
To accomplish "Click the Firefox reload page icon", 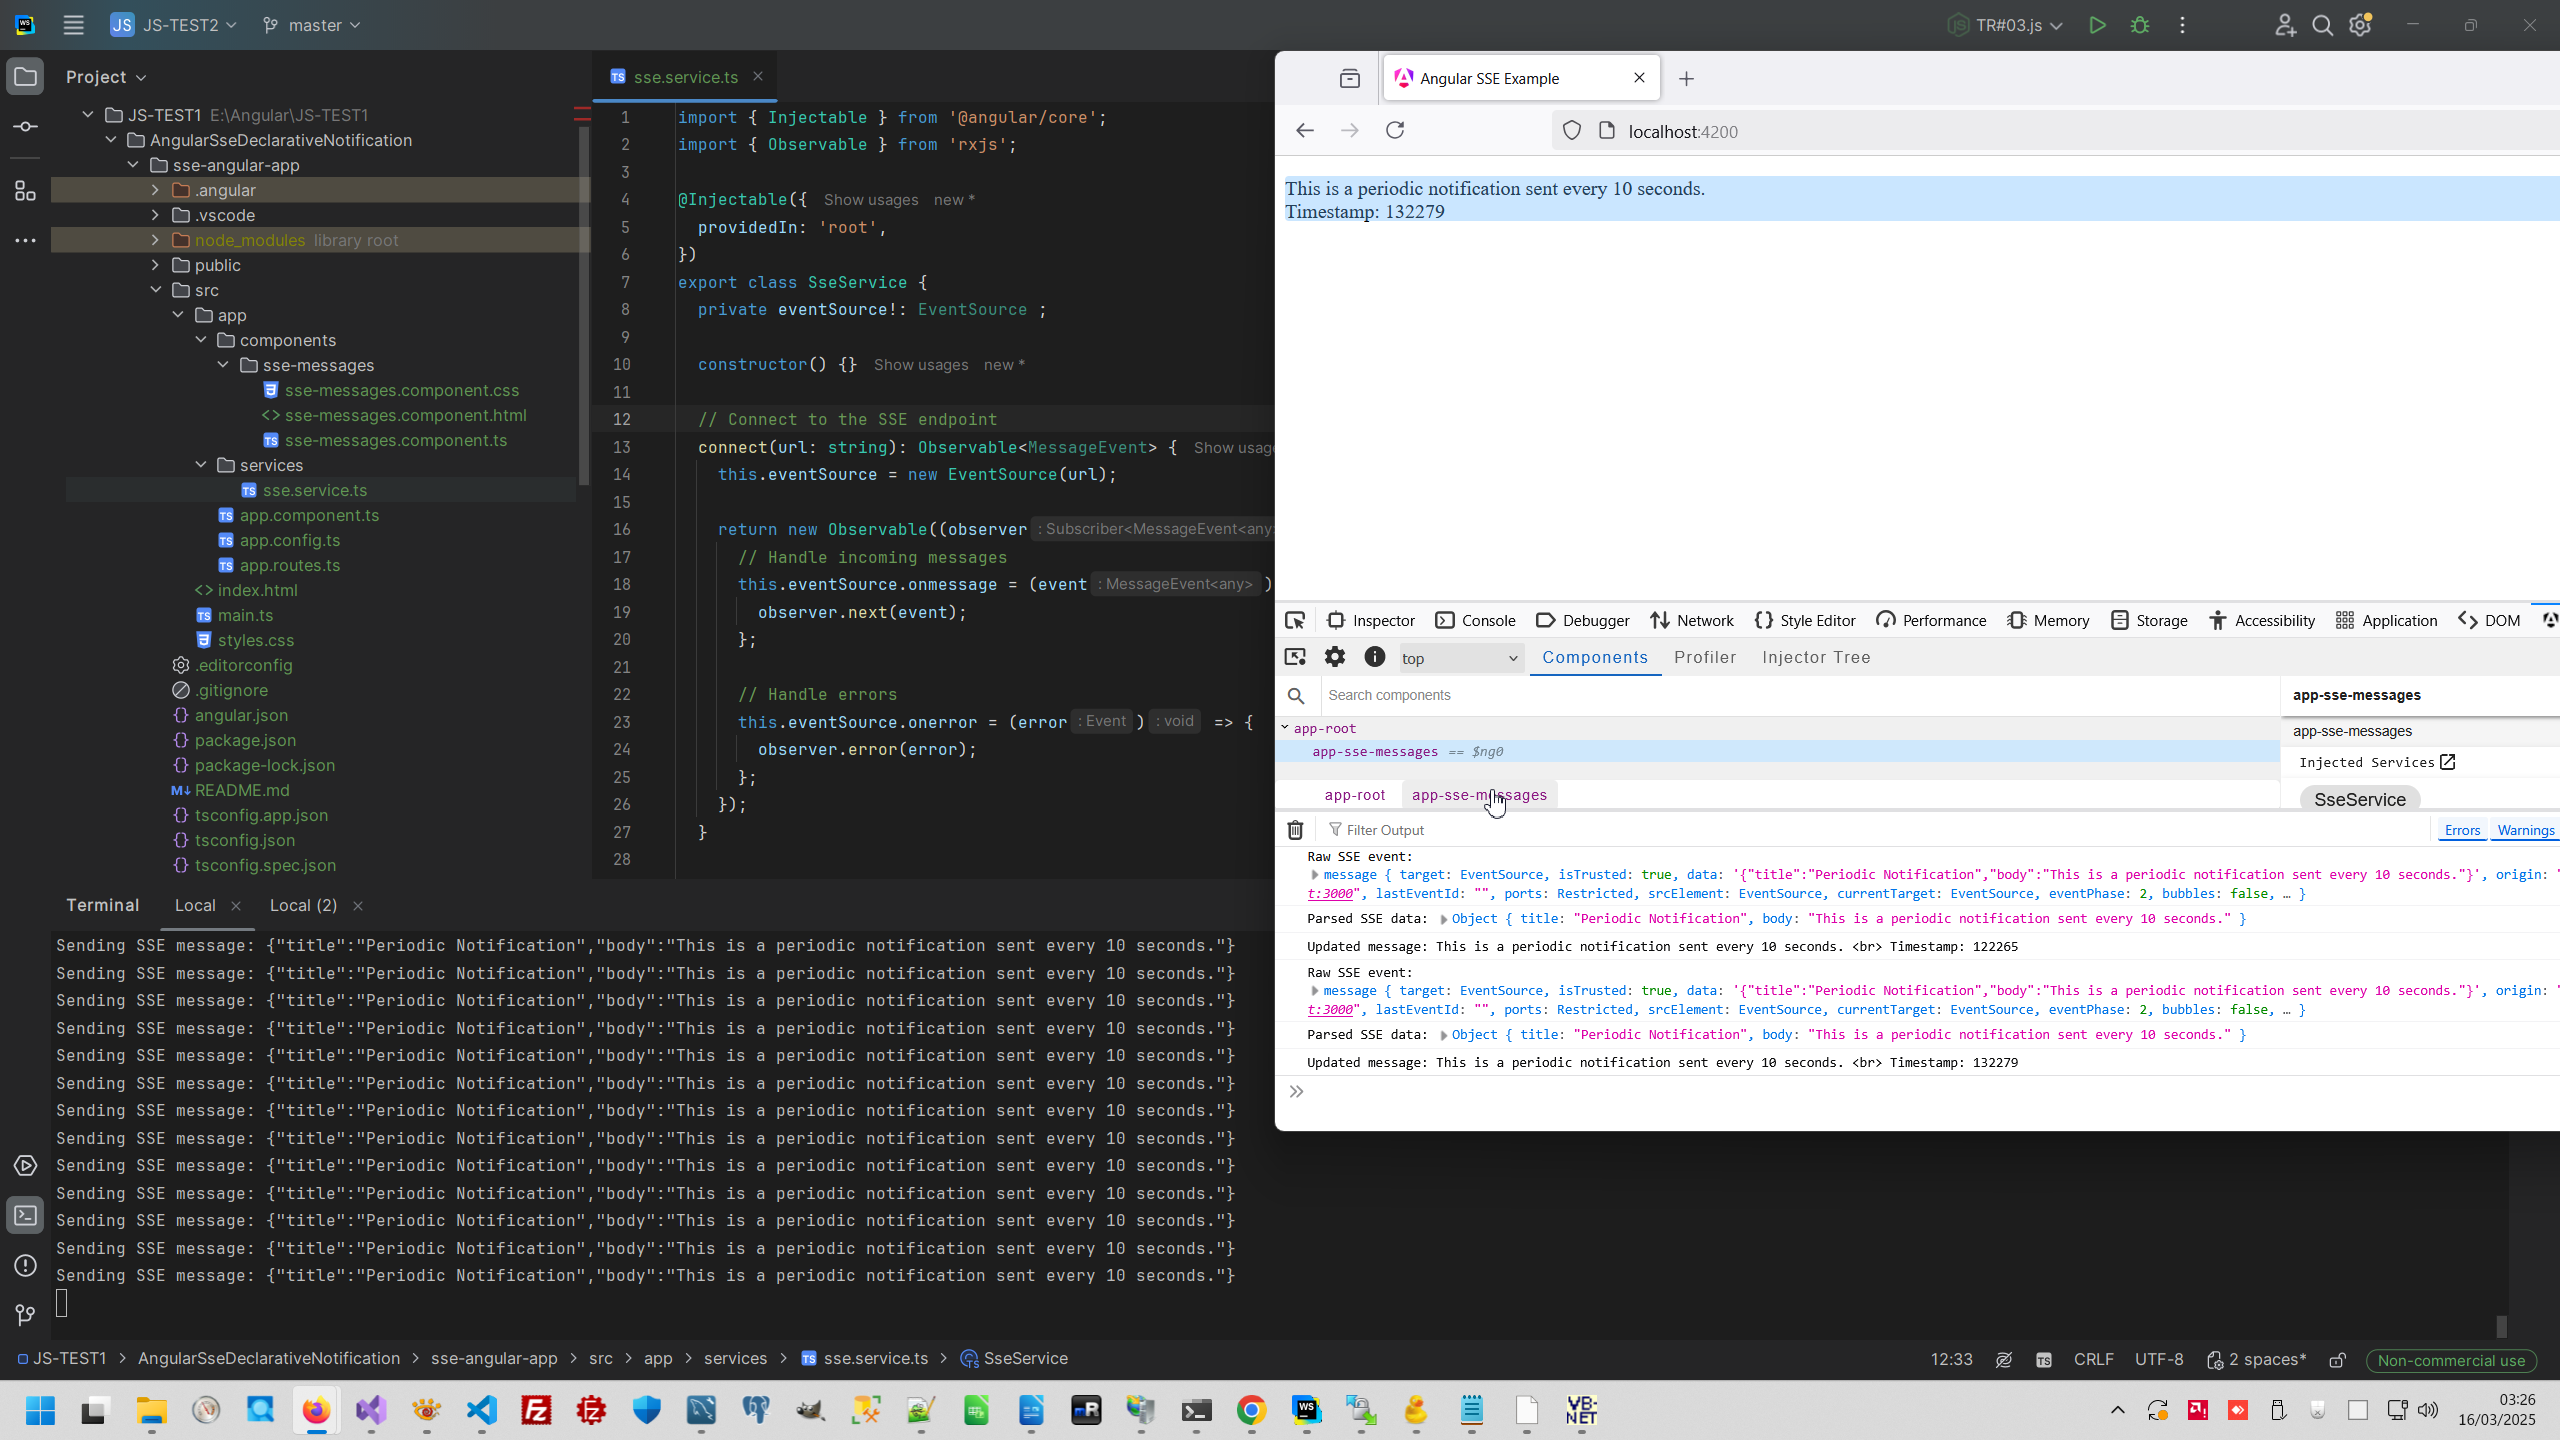I will click(1395, 130).
